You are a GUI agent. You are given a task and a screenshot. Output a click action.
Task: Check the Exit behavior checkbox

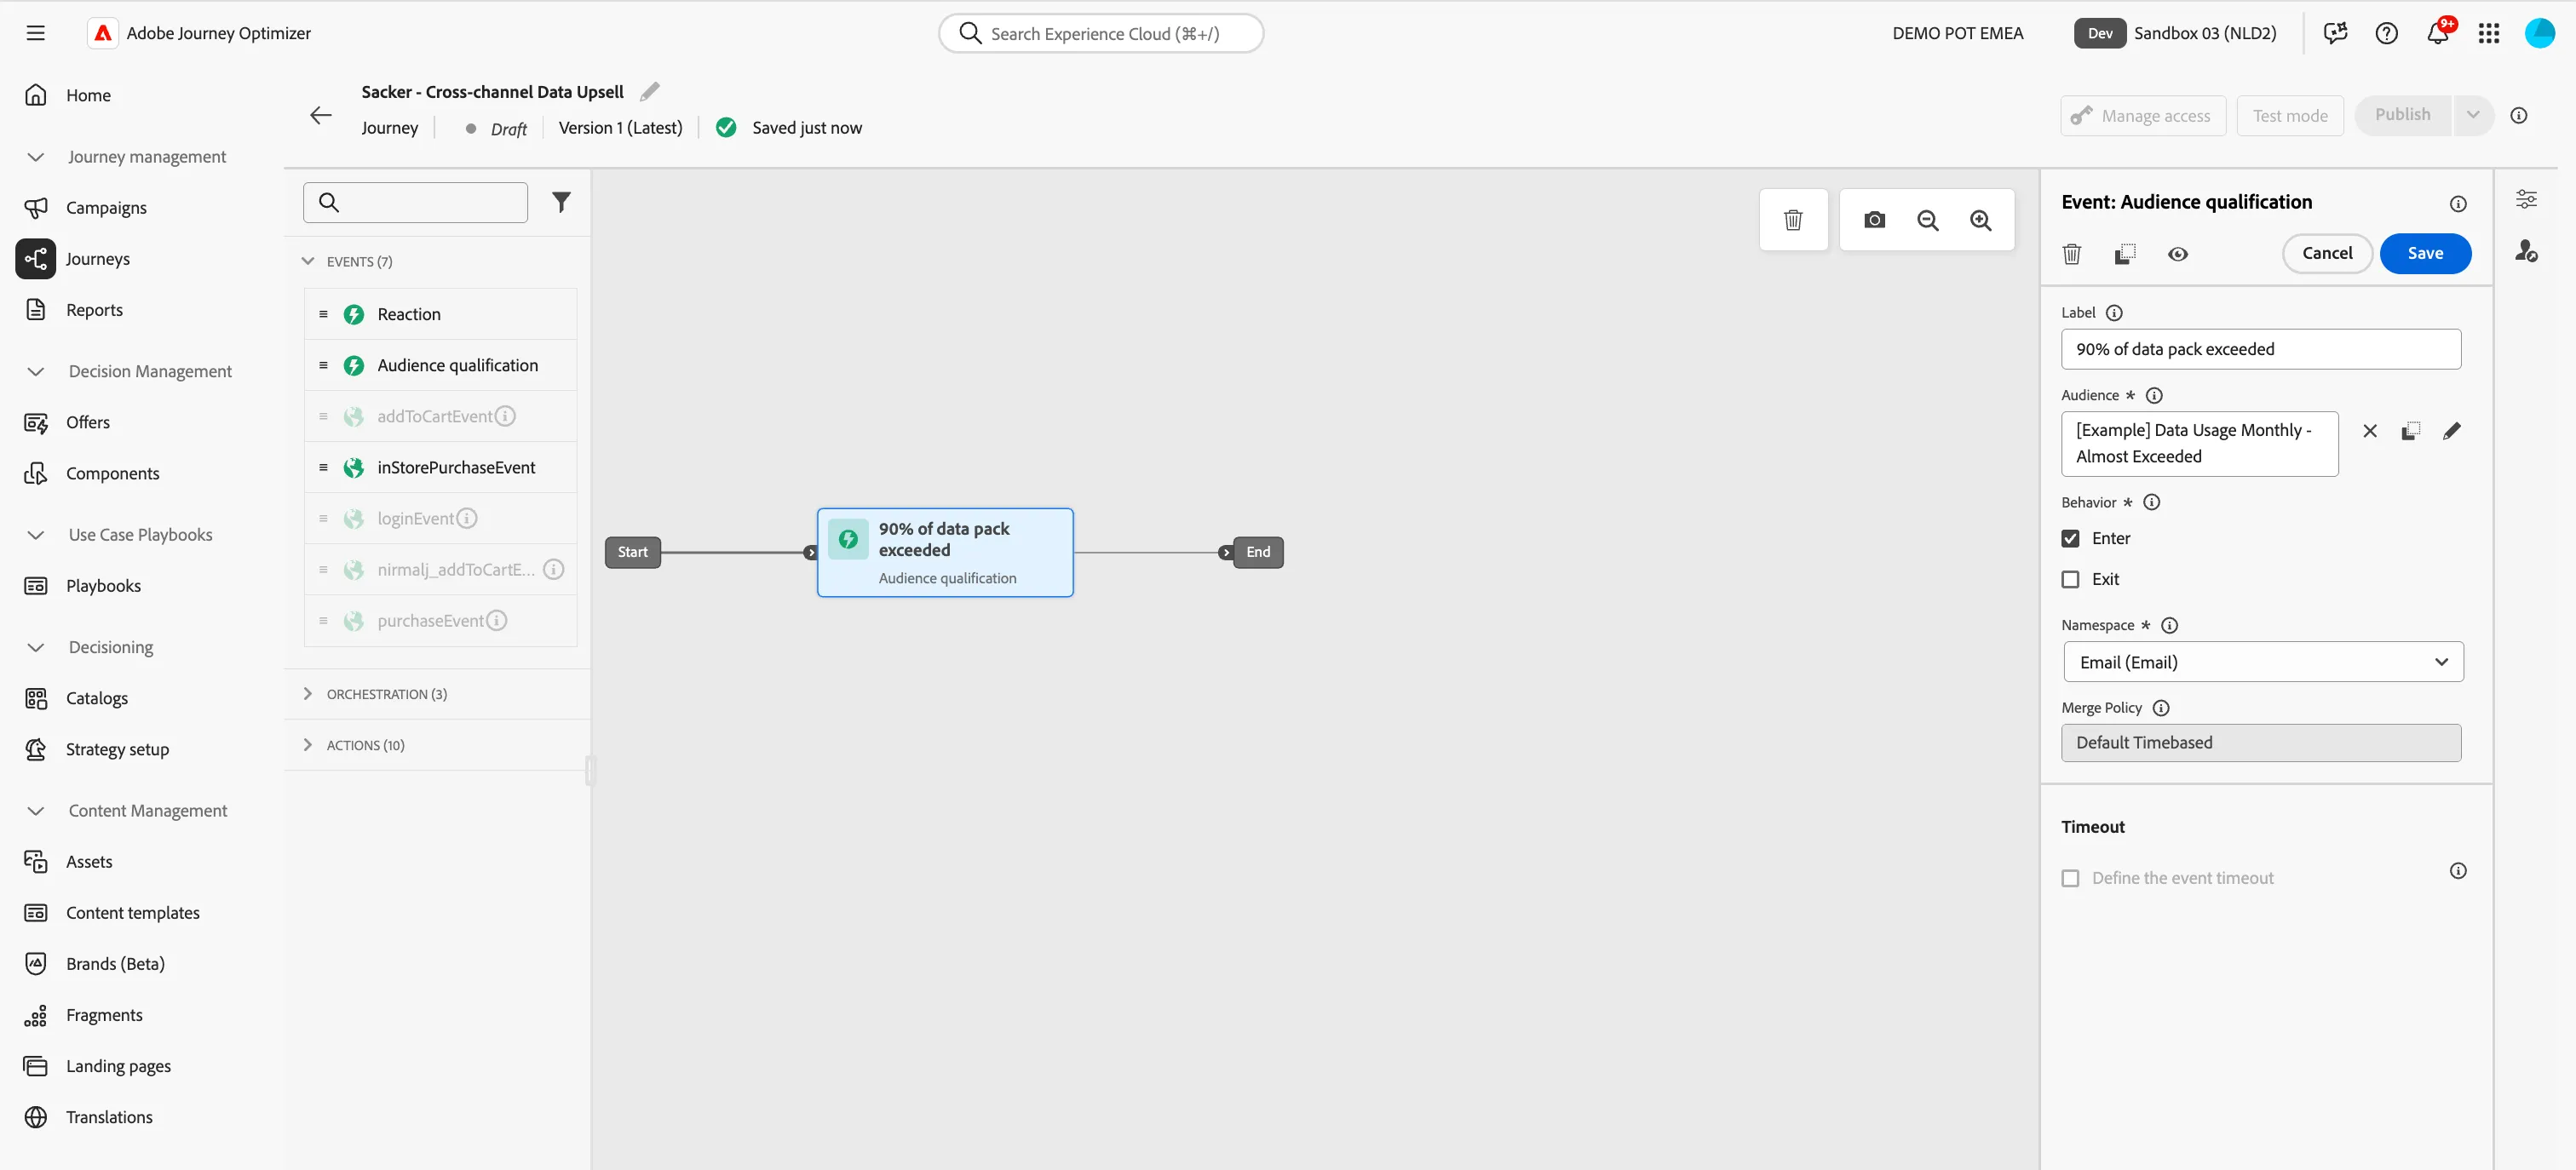coord(2071,579)
